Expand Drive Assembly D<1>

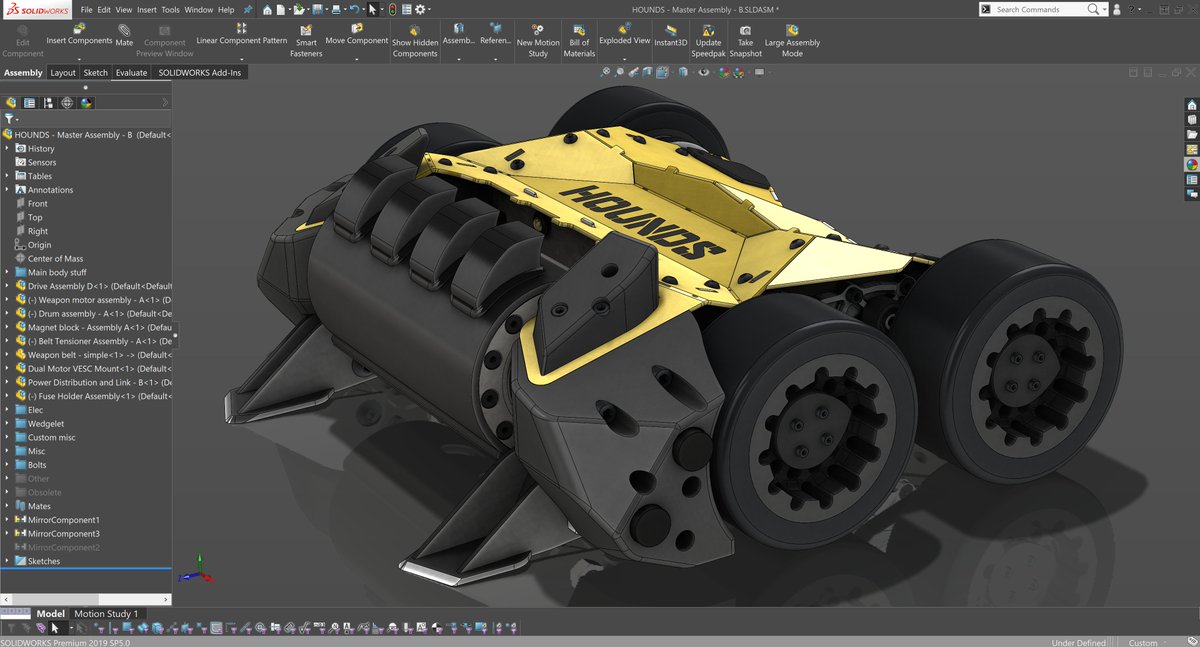[x=7, y=286]
